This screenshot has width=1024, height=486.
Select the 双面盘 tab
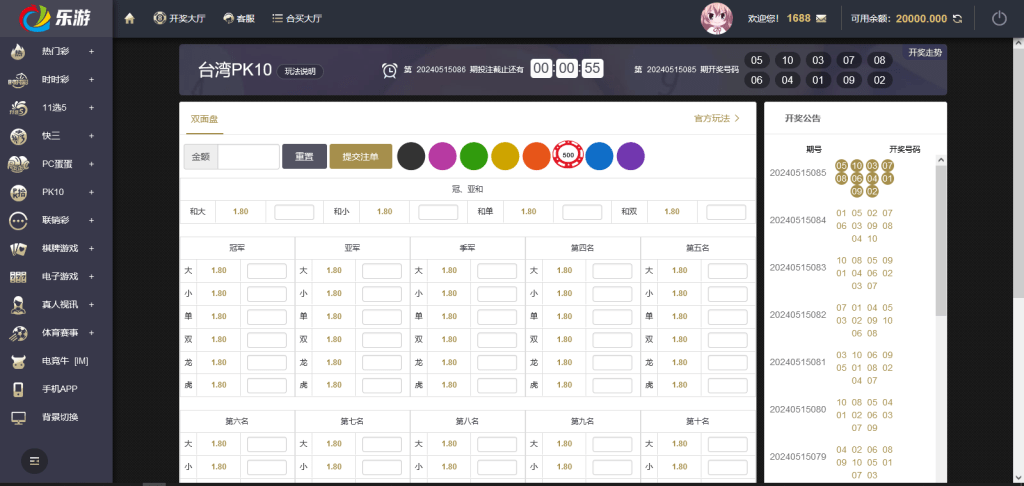click(204, 119)
